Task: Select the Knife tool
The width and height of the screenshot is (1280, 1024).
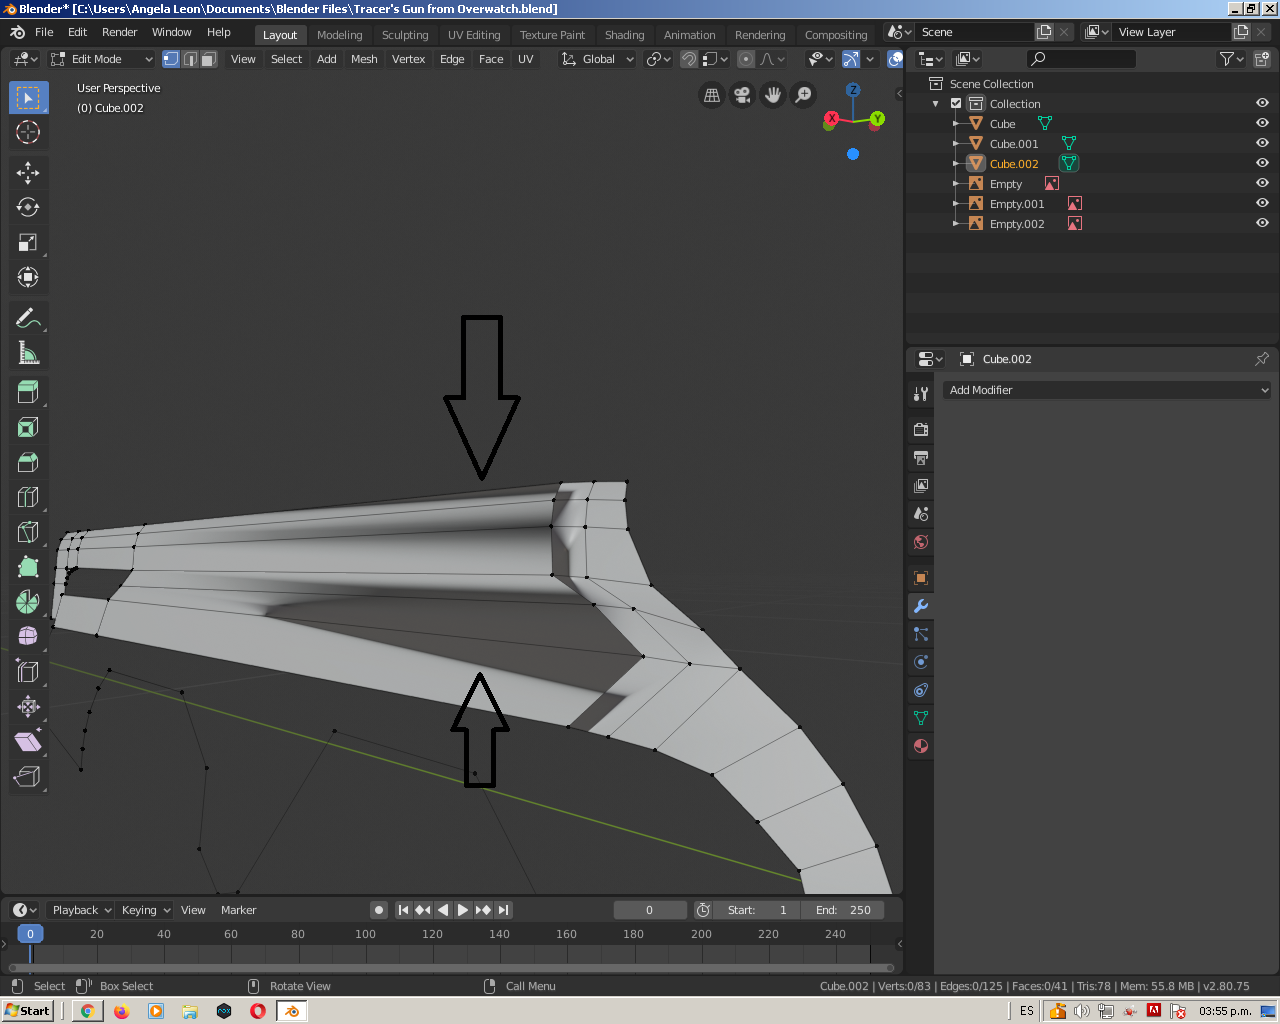Action: coord(28,532)
